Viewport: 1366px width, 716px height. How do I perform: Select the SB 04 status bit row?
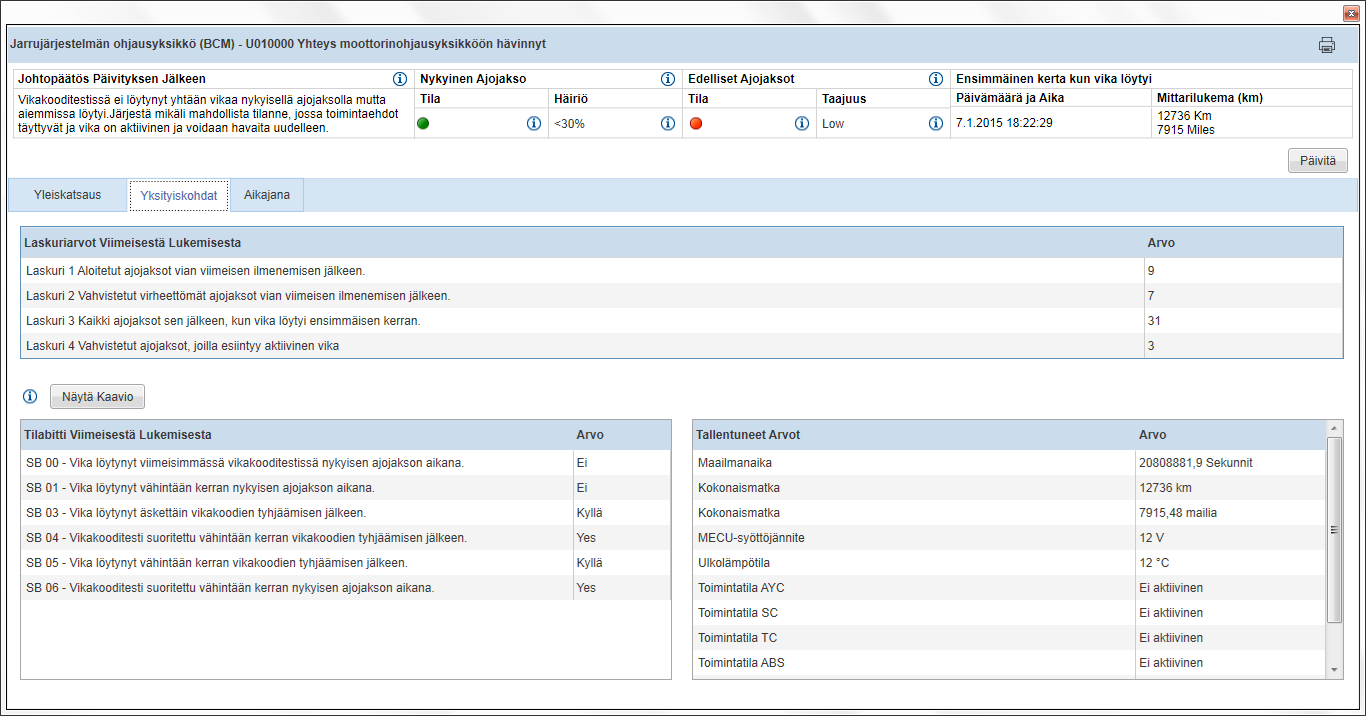click(346, 538)
